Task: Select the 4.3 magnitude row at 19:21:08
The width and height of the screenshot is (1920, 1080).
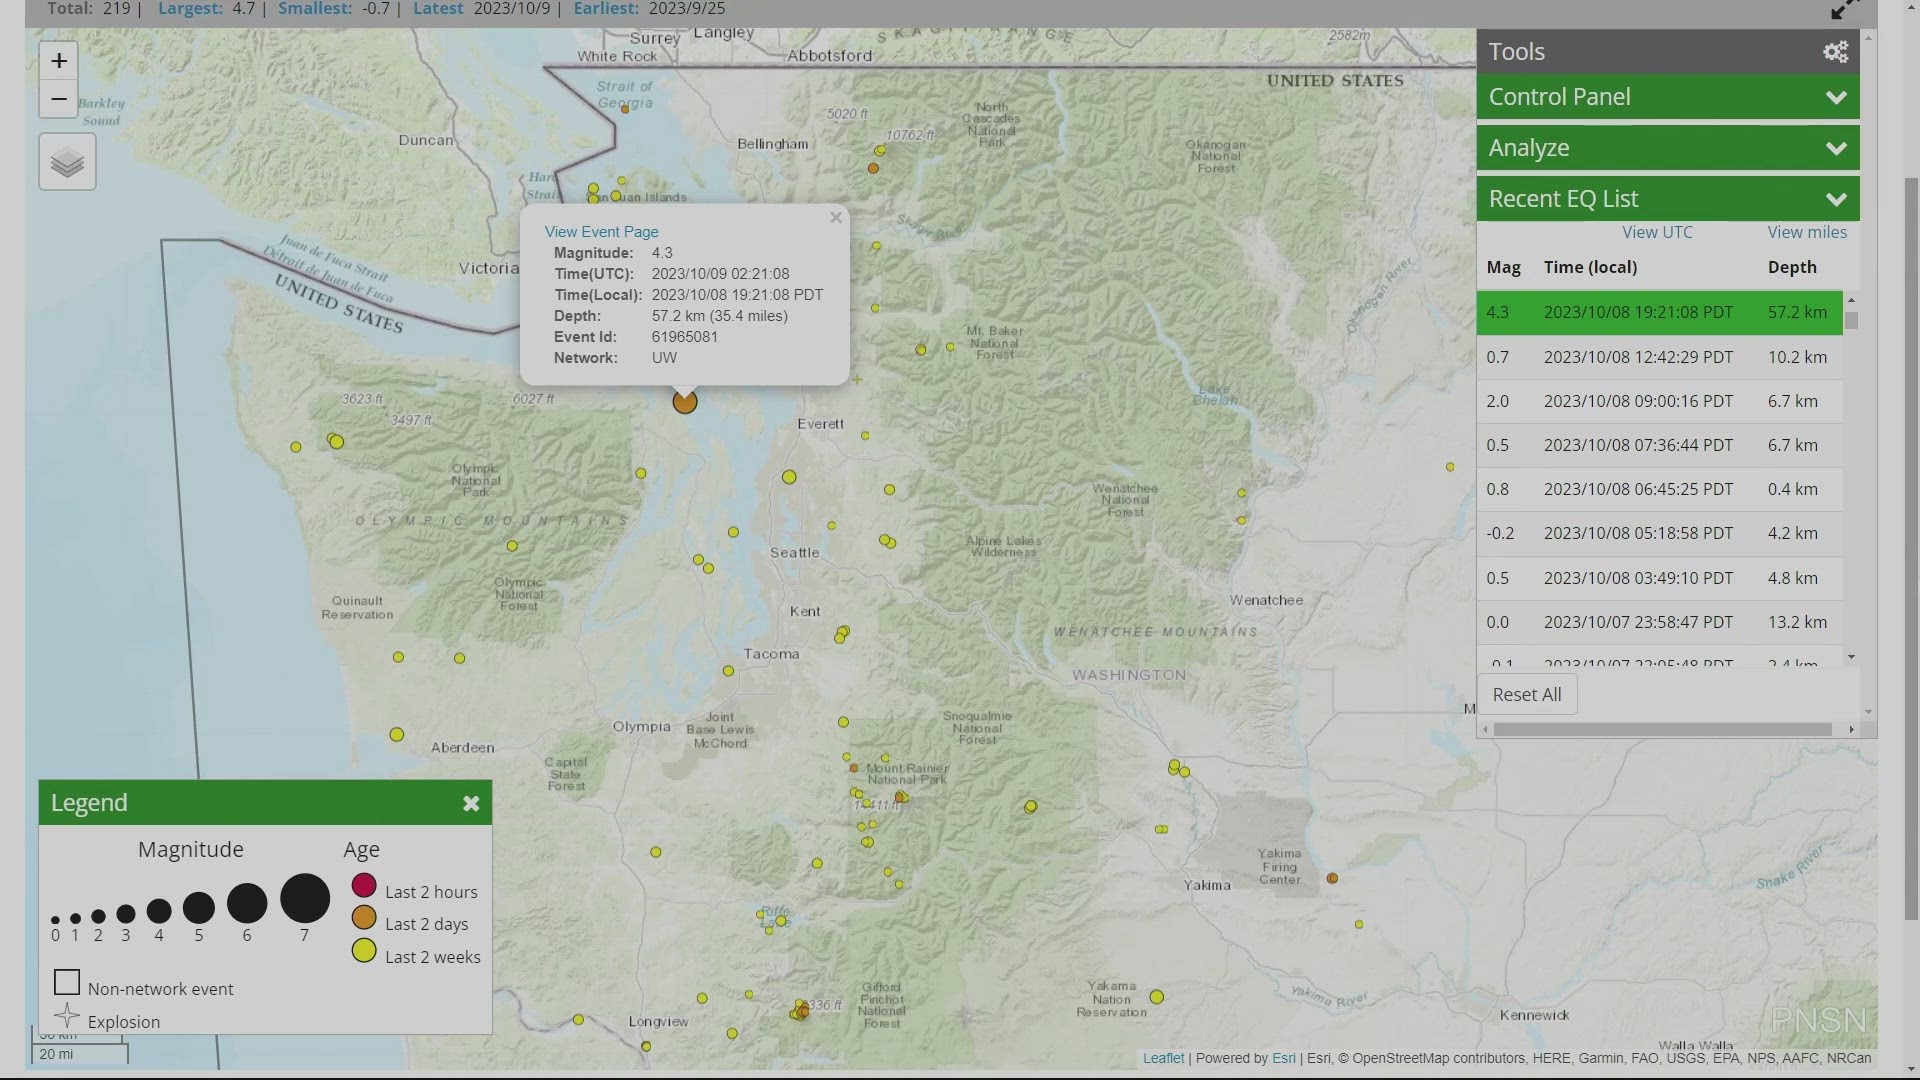Action: [x=1660, y=312]
